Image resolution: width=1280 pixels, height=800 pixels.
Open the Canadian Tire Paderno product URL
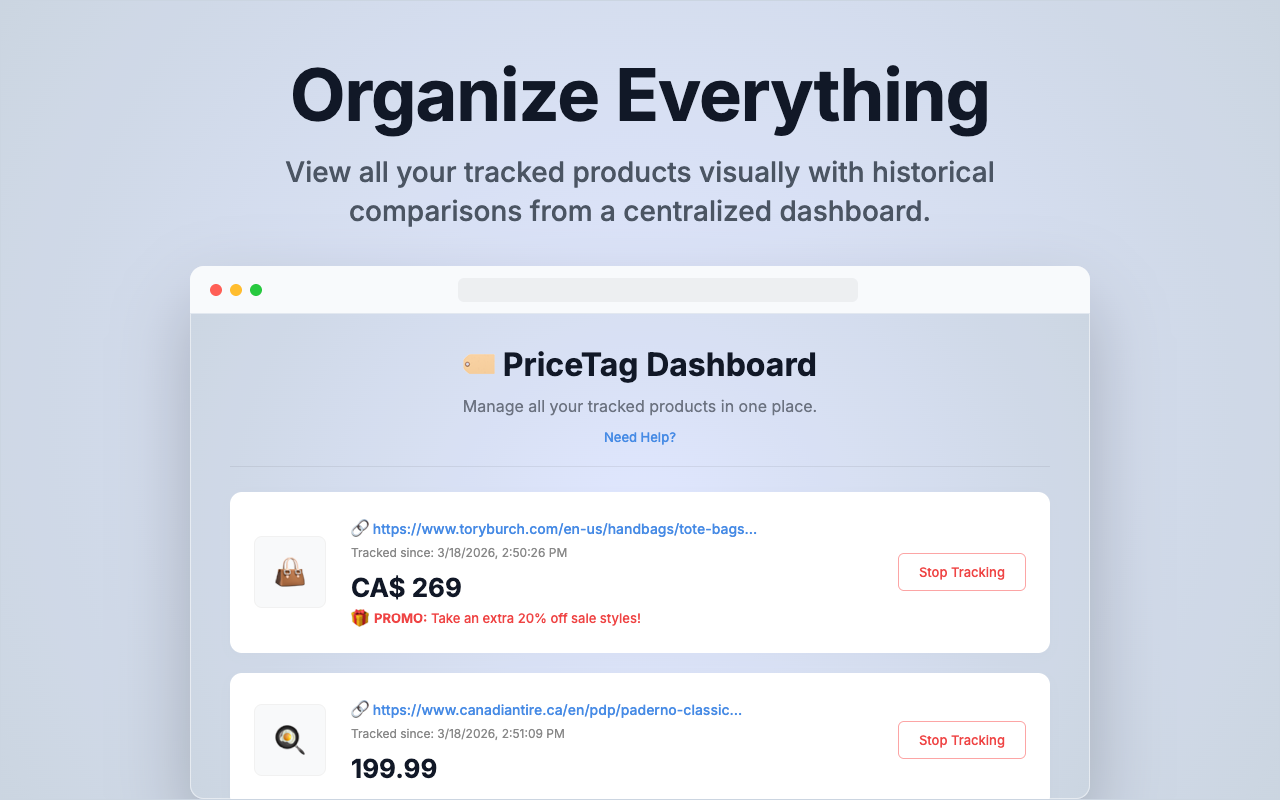[556, 709]
